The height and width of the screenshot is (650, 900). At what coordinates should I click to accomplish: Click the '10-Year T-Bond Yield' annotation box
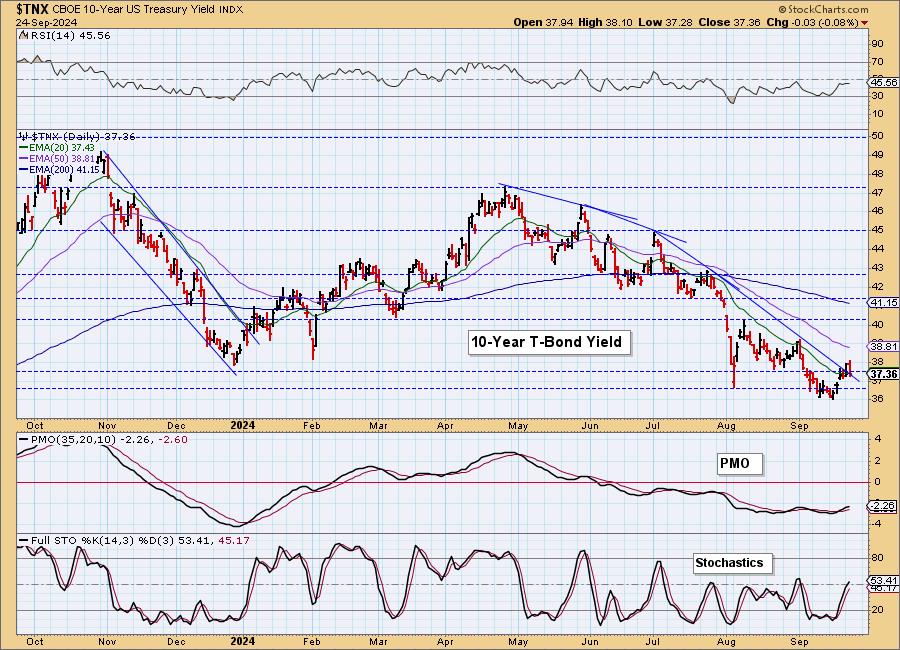tap(547, 342)
